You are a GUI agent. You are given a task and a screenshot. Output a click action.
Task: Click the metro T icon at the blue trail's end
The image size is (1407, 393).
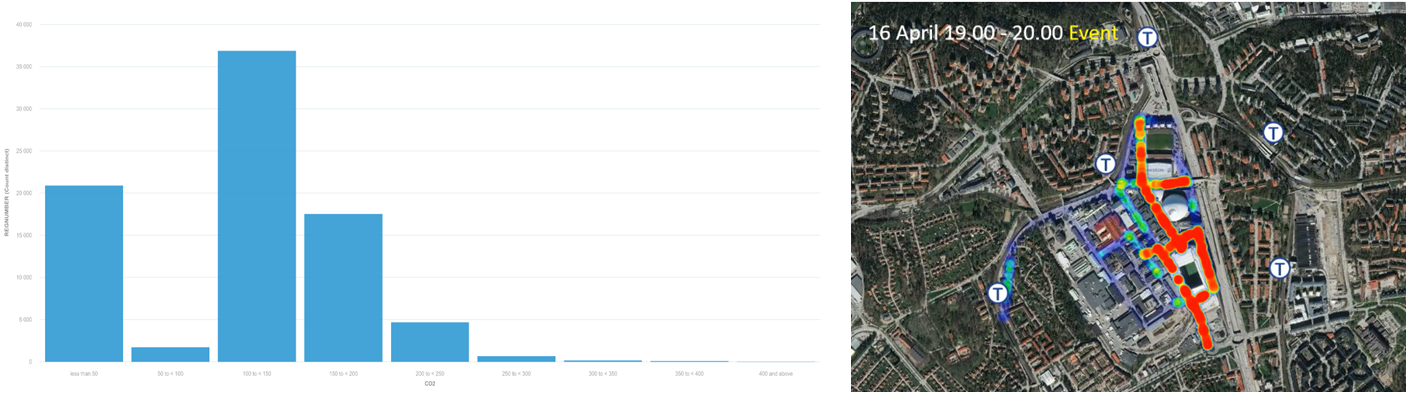(x=998, y=293)
